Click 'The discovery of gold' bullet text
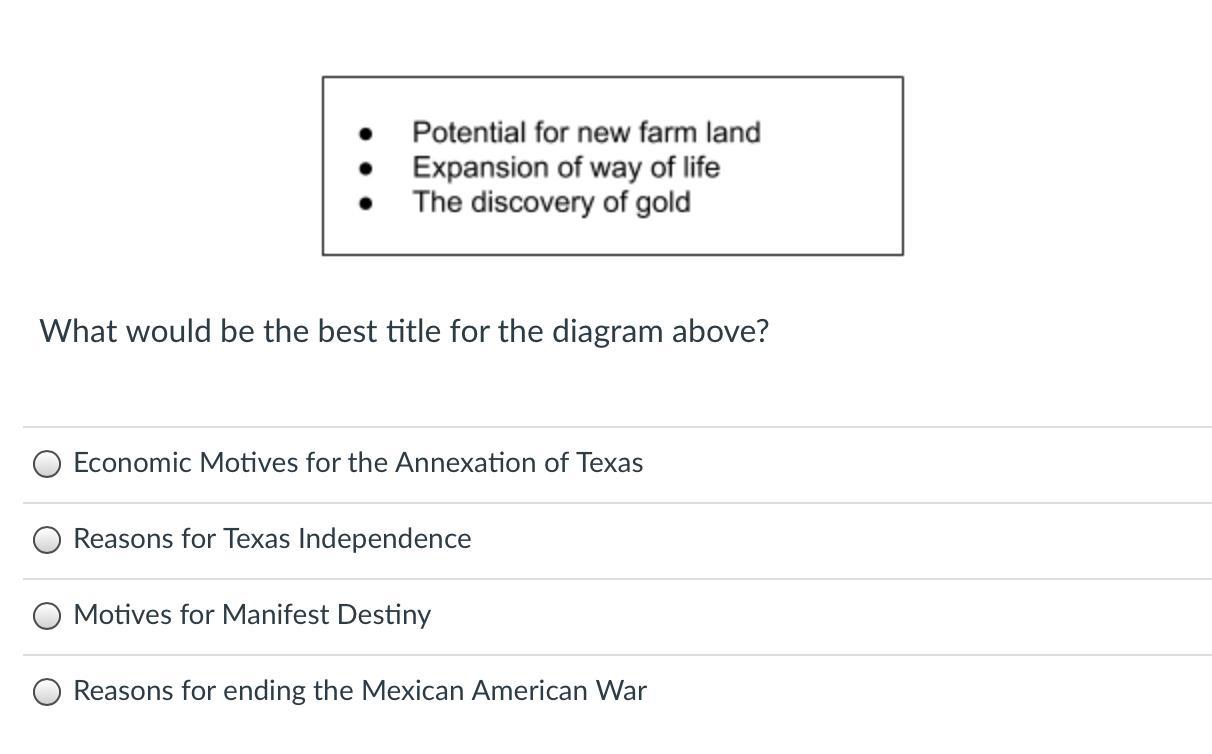 (x=551, y=202)
